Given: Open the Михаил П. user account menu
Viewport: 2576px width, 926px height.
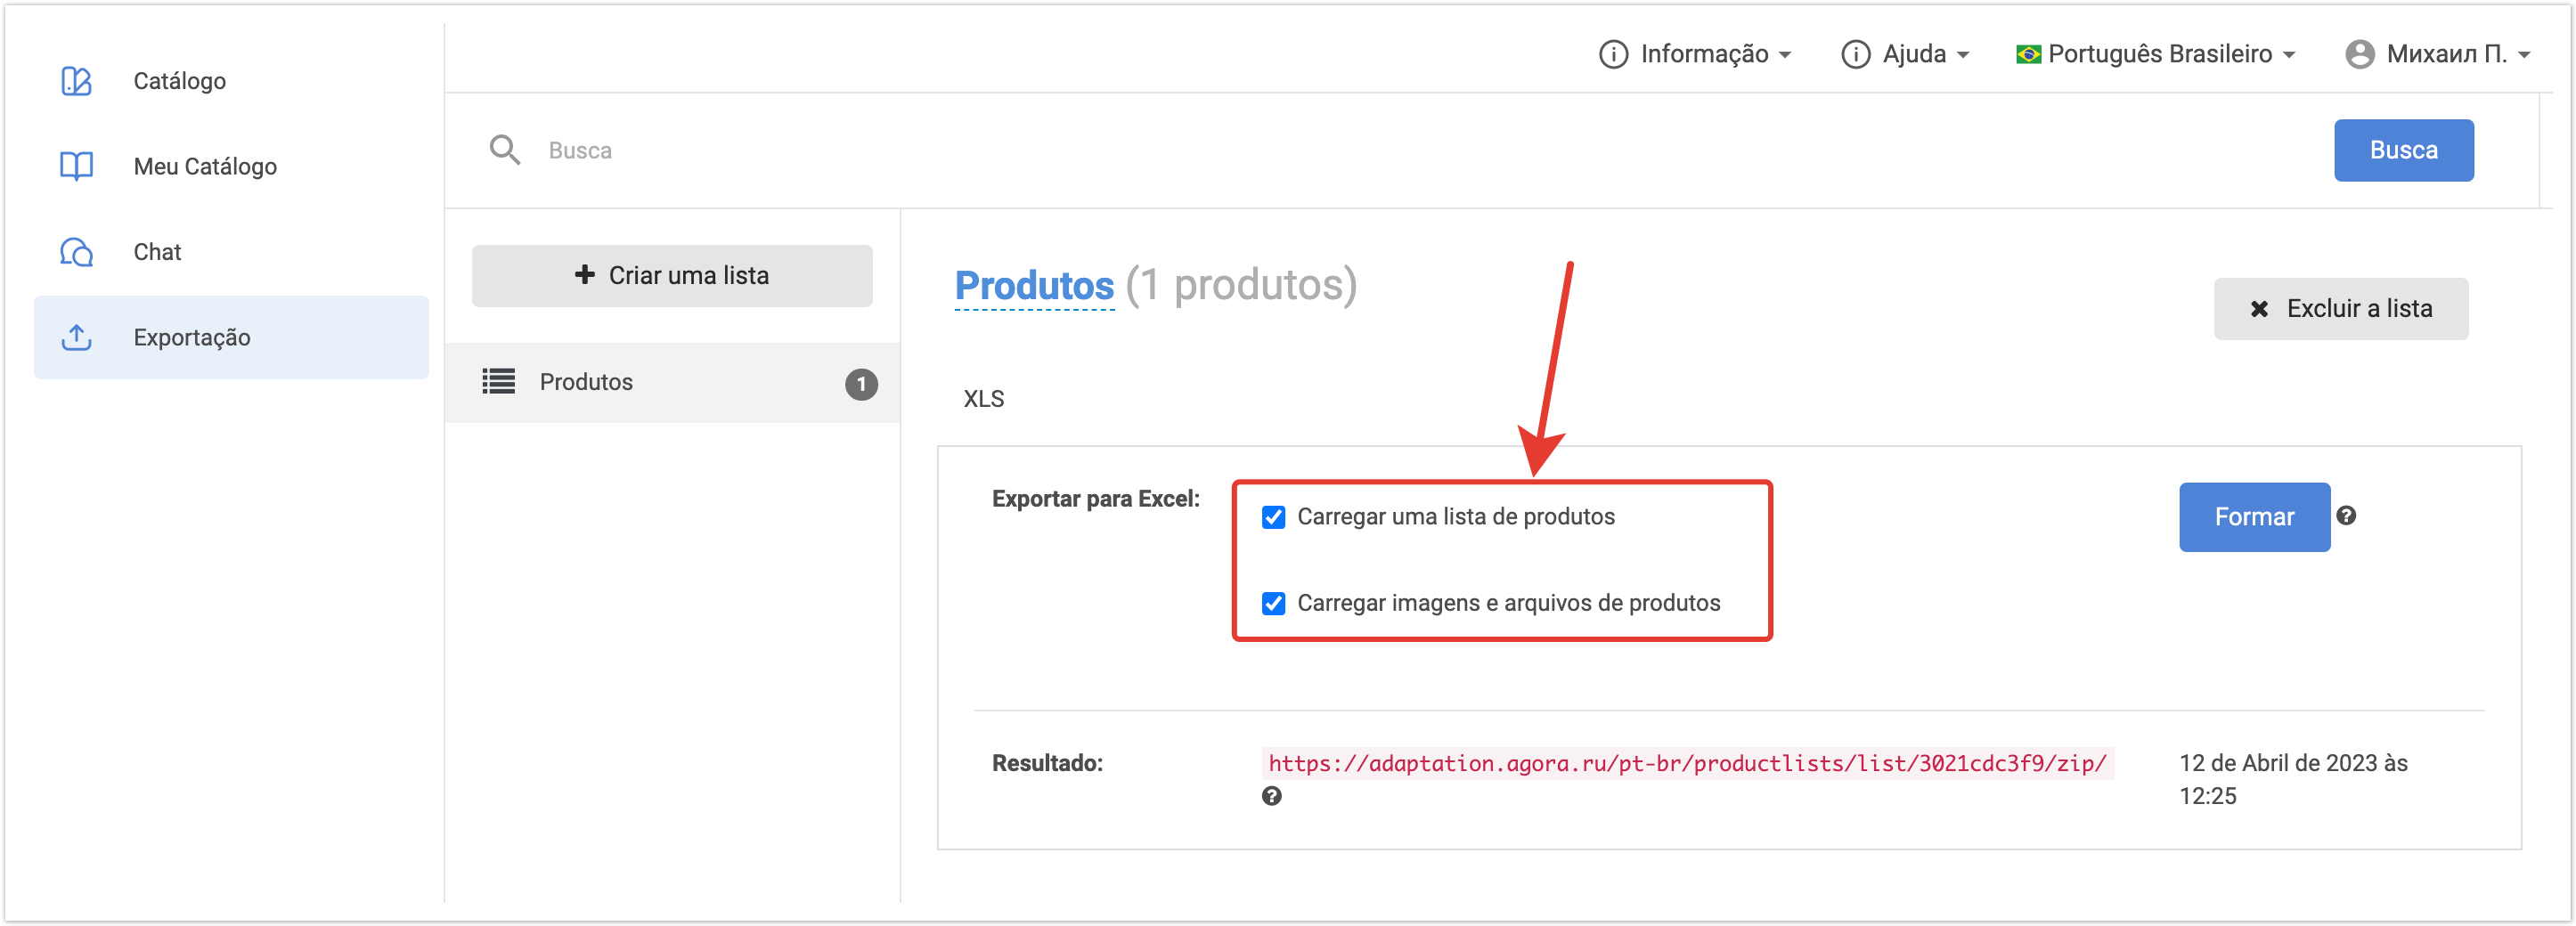Looking at the screenshot, I should pos(2437,54).
